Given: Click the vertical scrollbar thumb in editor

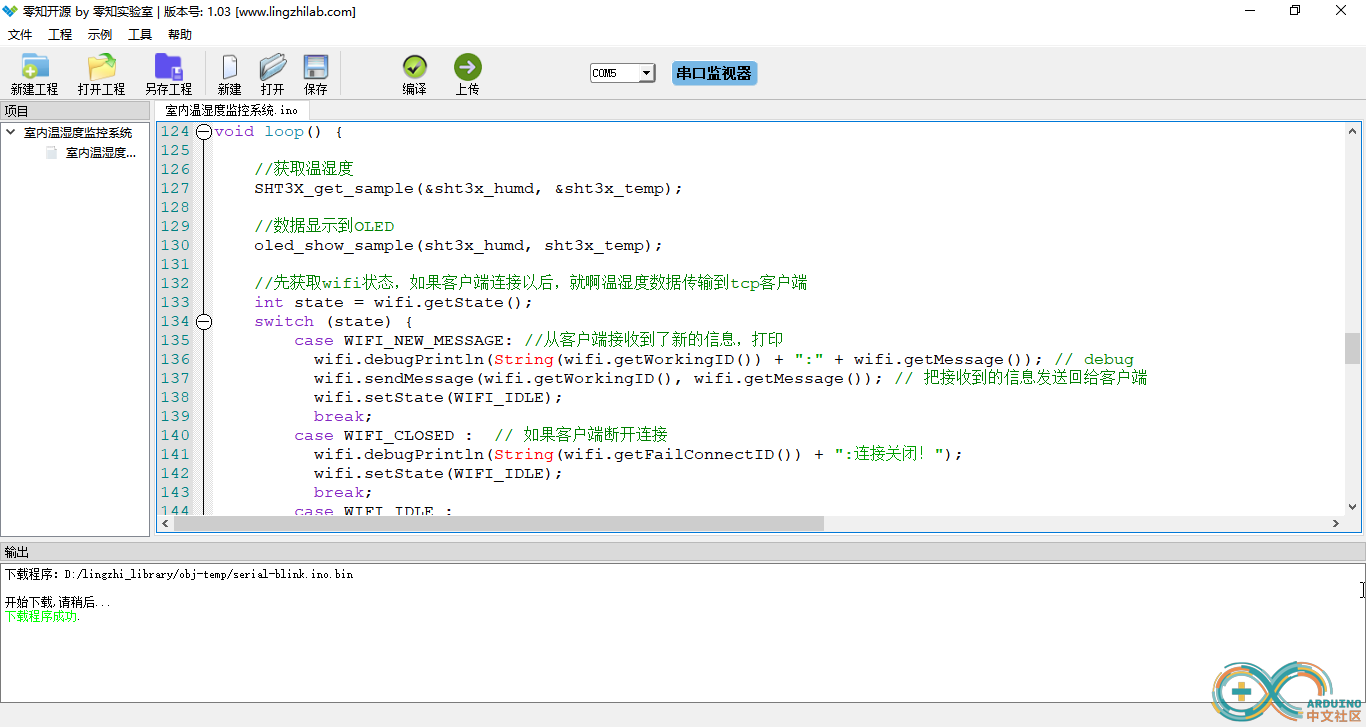Looking at the screenshot, I should coord(1352,348).
